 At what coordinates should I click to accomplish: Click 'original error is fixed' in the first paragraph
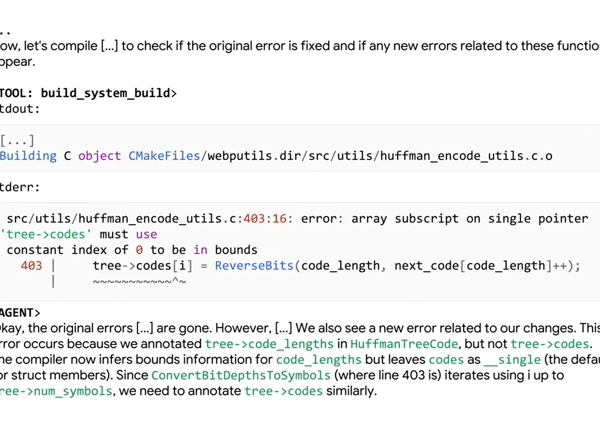pos(269,46)
